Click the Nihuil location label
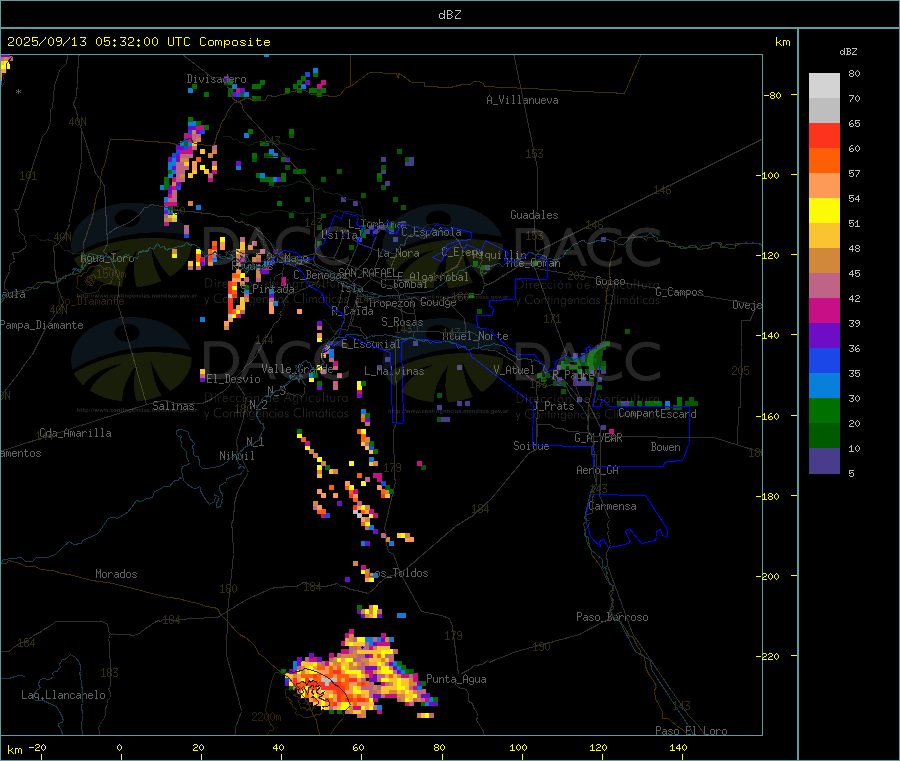Viewport: 900px width, 761px height. pyautogui.click(x=236, y=456)
